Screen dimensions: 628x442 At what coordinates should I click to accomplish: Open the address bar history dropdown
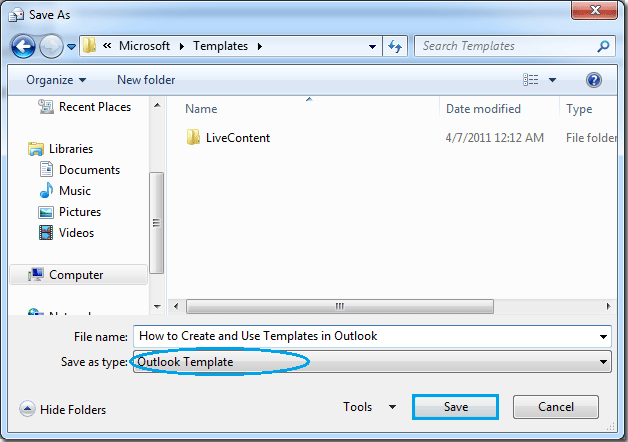click(x=372, y=46)
